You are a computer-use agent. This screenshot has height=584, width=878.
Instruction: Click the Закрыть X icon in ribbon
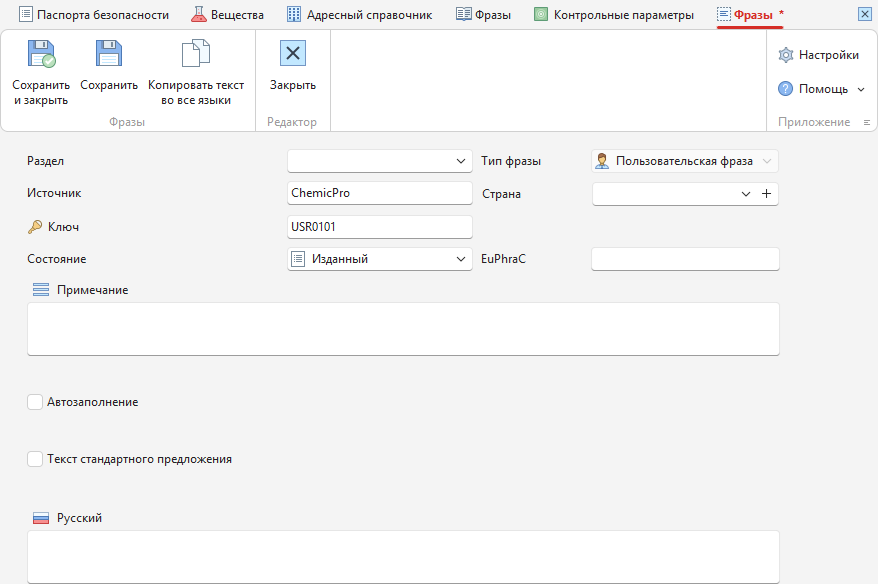[293, 53]
